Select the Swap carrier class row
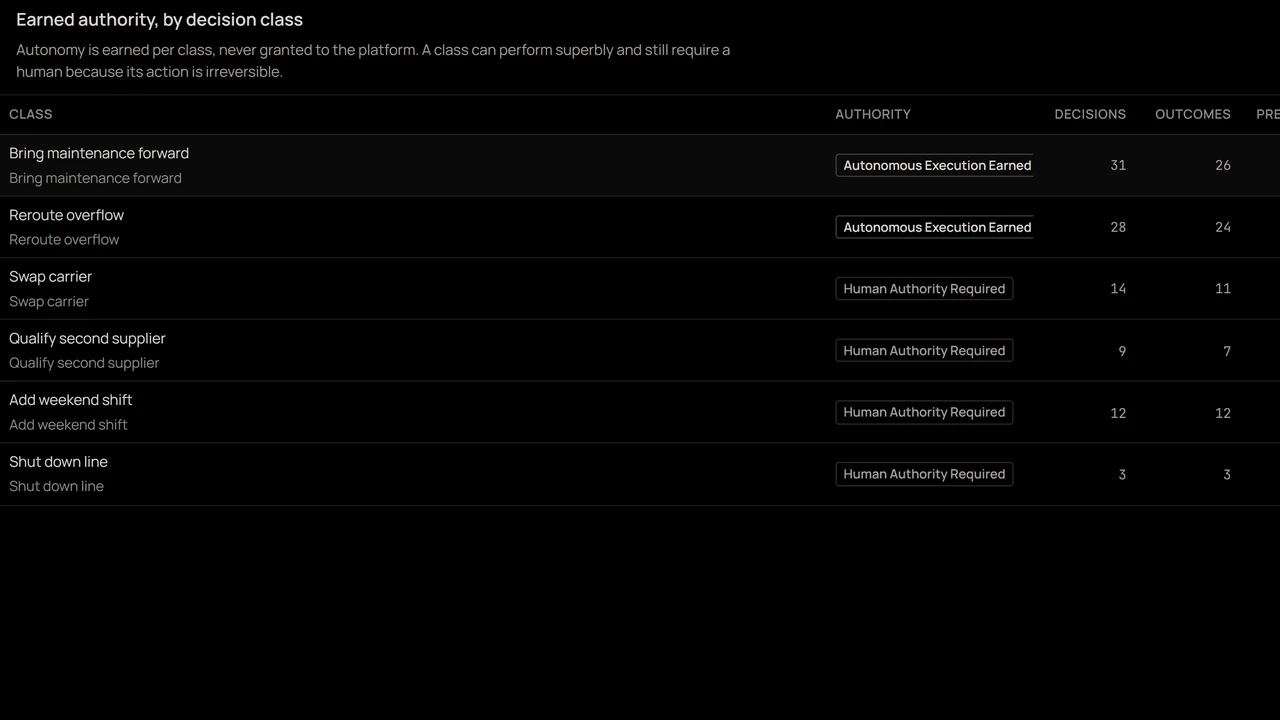 click(640, 289)
